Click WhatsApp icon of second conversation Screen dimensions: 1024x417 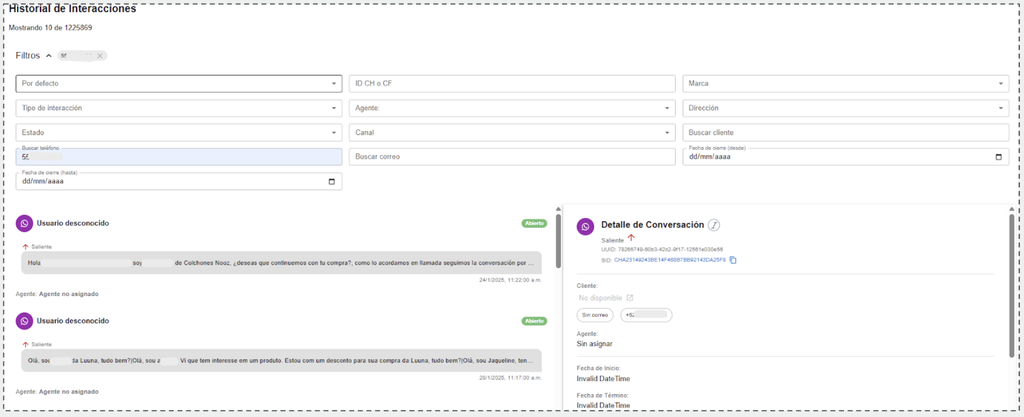point(25,321)
